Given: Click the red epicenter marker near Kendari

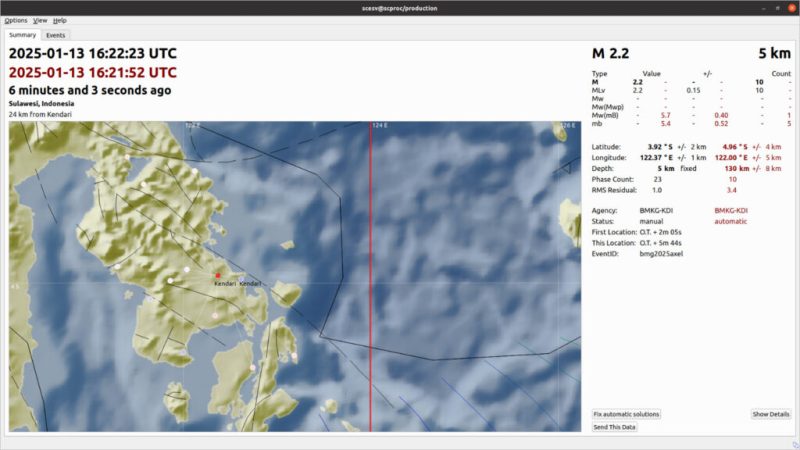Looking at the screenshot, I should (x=218, y=275).
